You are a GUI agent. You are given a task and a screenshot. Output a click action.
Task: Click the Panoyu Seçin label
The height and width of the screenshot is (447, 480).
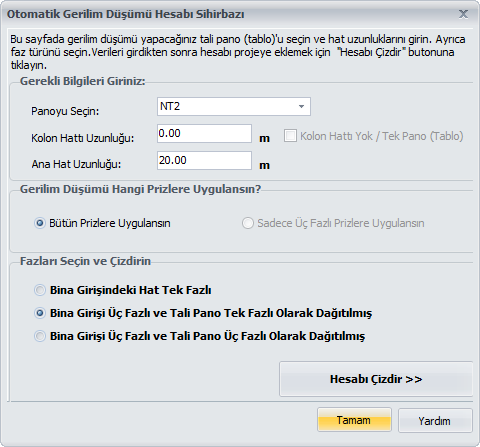click(65, 111)
